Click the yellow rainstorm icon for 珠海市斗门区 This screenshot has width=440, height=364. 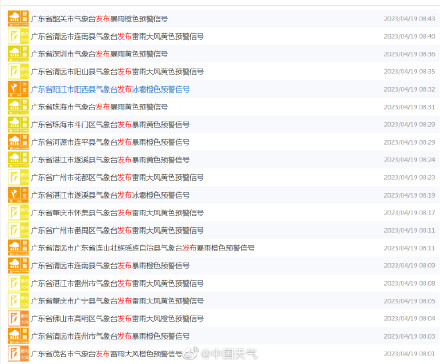click(x=18, y=124)
